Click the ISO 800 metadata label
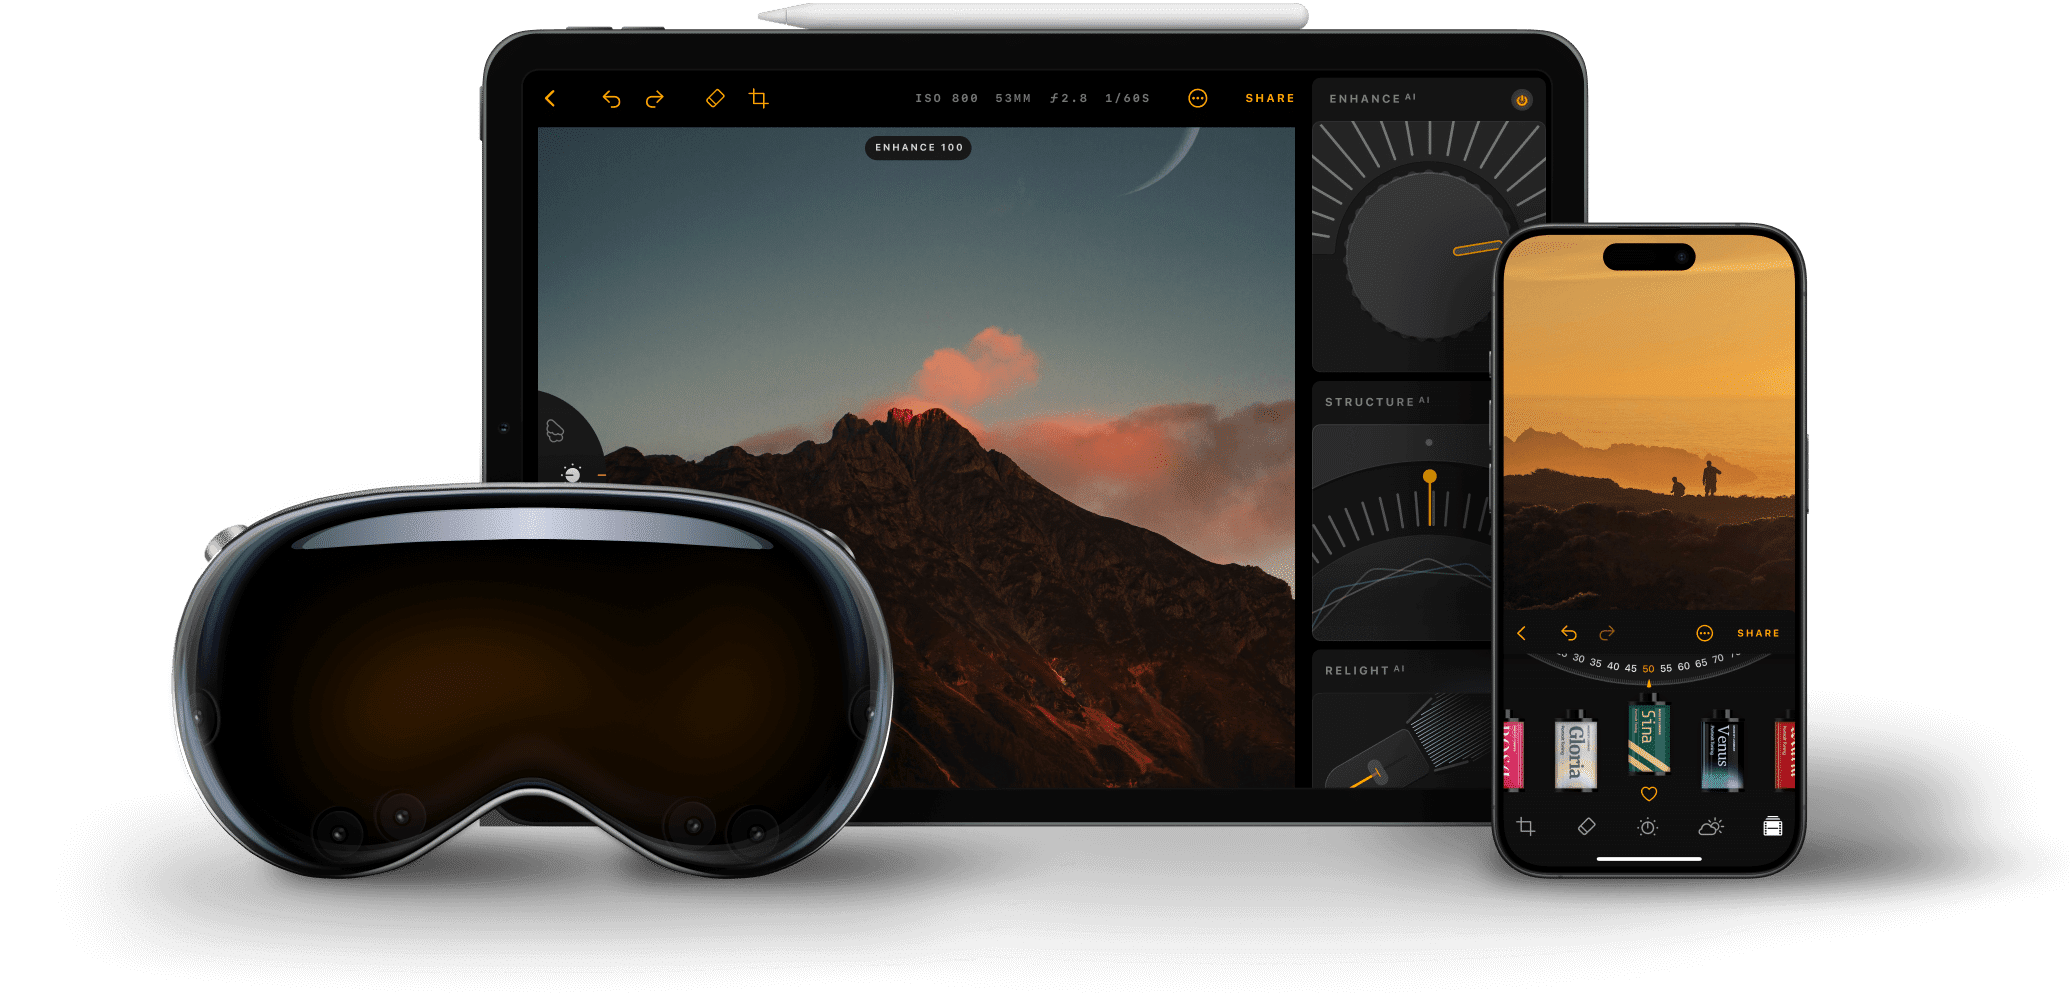 pyautogui.click(x=946, y=98)
